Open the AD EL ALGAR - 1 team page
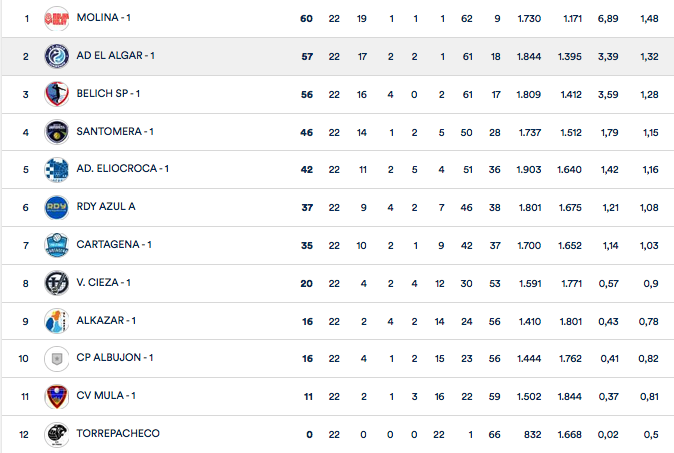Image resolution: width=674 pixels, height=453 pixels. (115, 56)
